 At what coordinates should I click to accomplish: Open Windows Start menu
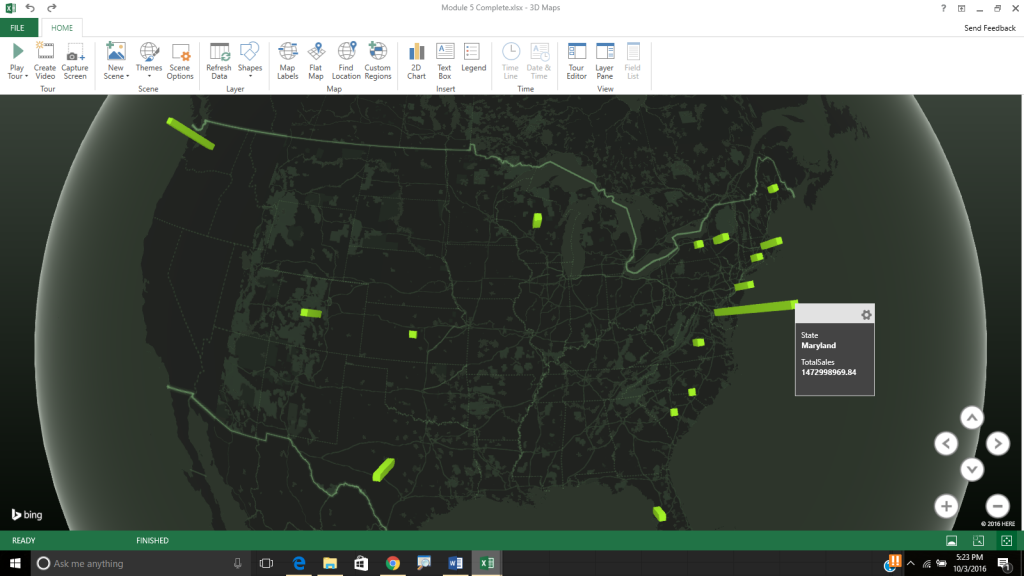click(x=15, y=563)
